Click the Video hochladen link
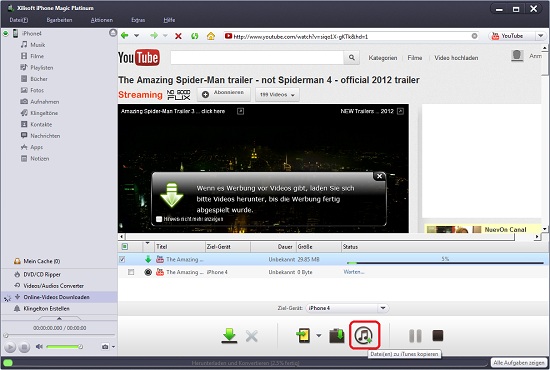This screenshot has width=550, height=370. [x=456, y=58]
